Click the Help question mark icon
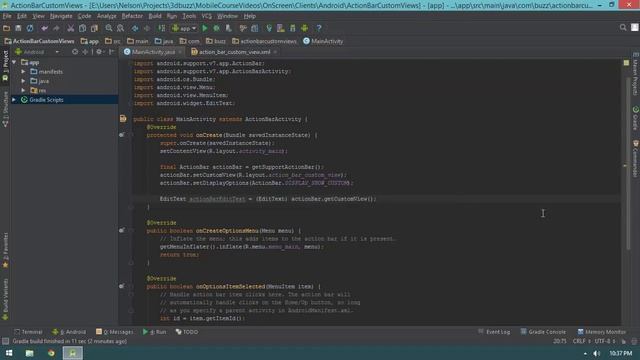 pyautogui.click(x=319, y=28)
